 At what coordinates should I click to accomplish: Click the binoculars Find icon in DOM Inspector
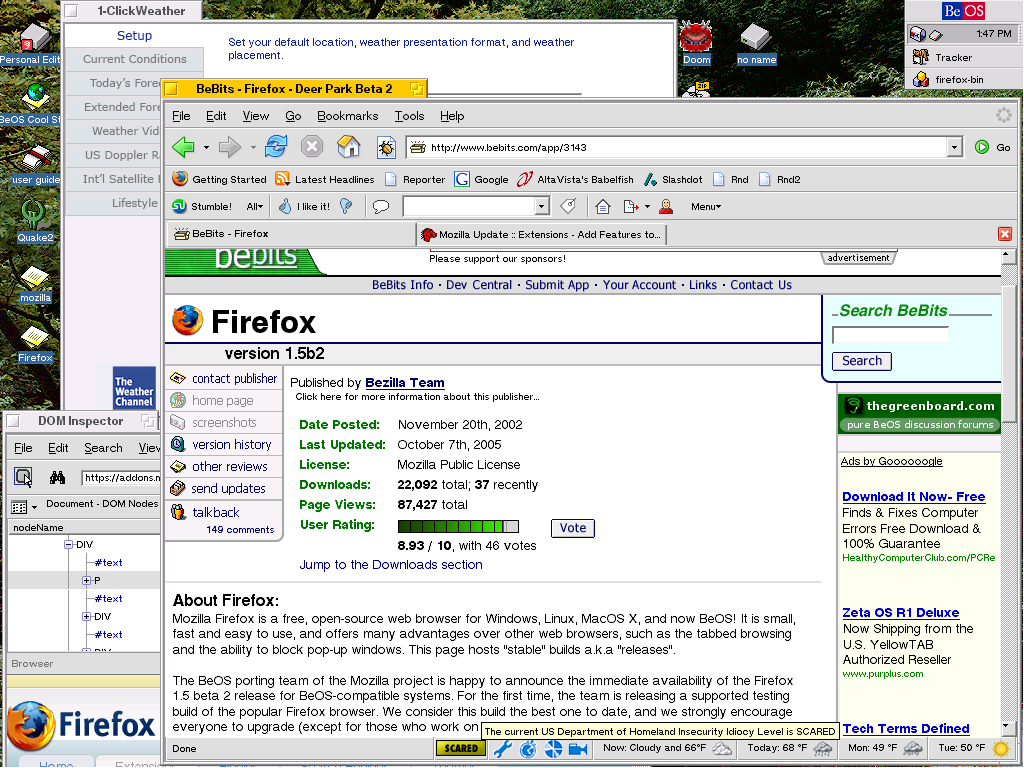pos(57,477)
